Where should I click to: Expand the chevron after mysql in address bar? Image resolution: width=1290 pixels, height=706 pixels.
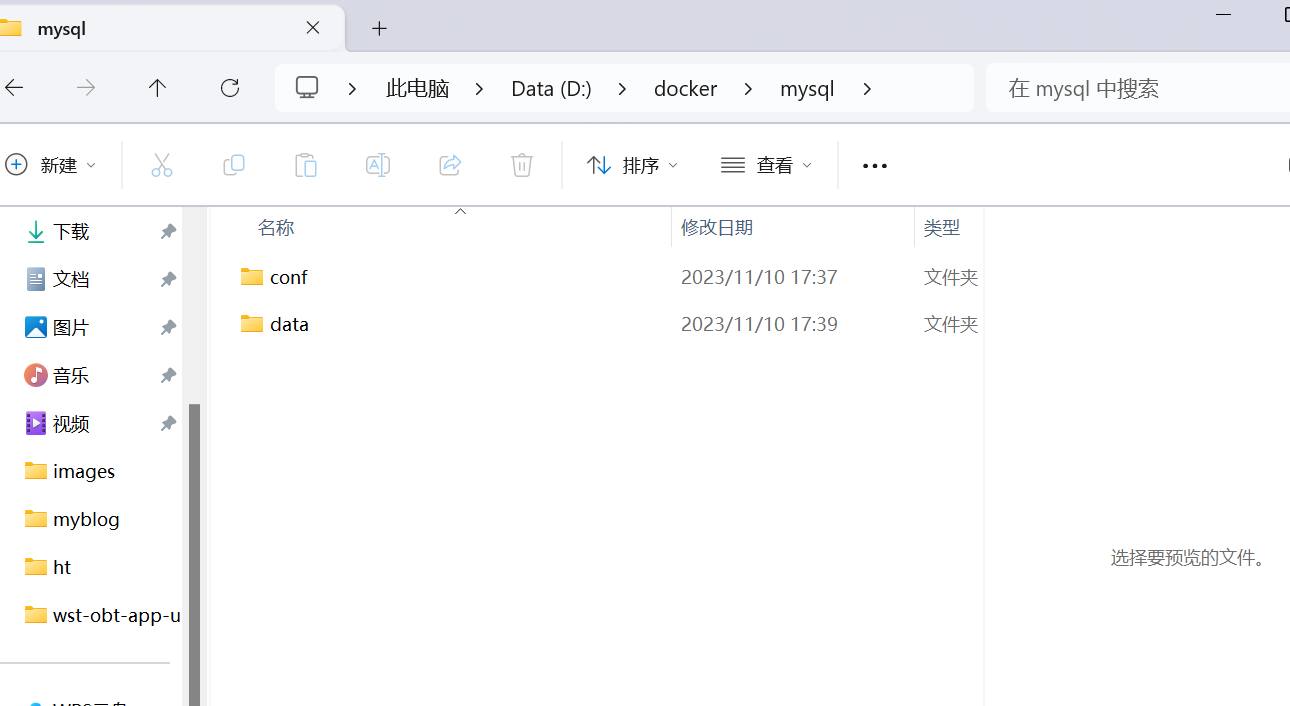867,89
